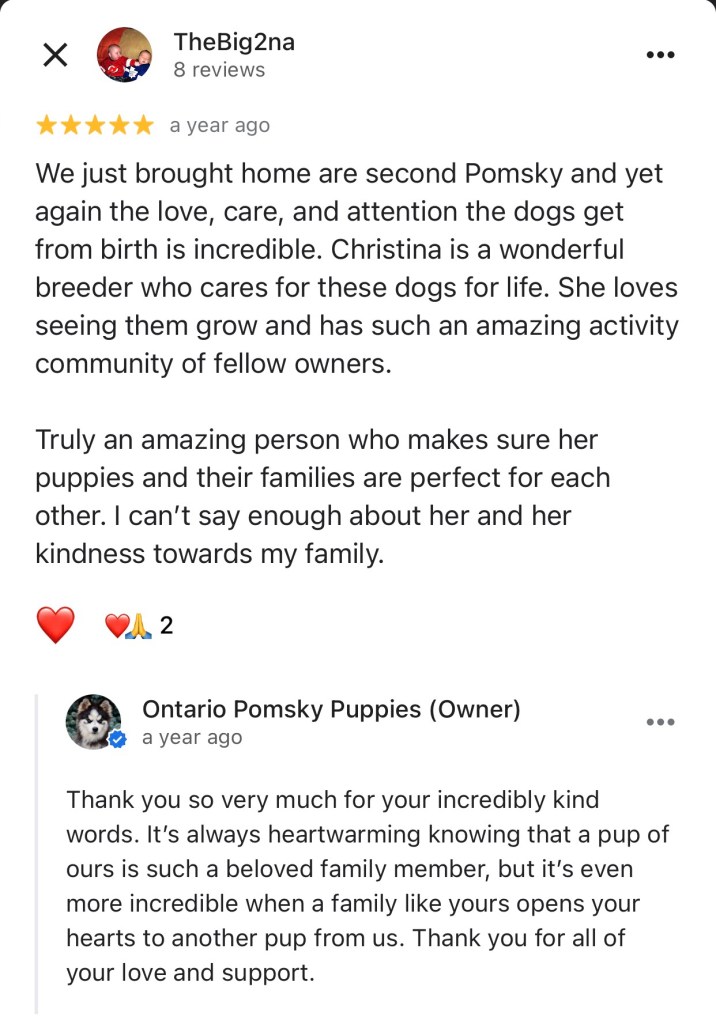Click the owner reply's "a year ago" timestamp

(x=192, y=738)
